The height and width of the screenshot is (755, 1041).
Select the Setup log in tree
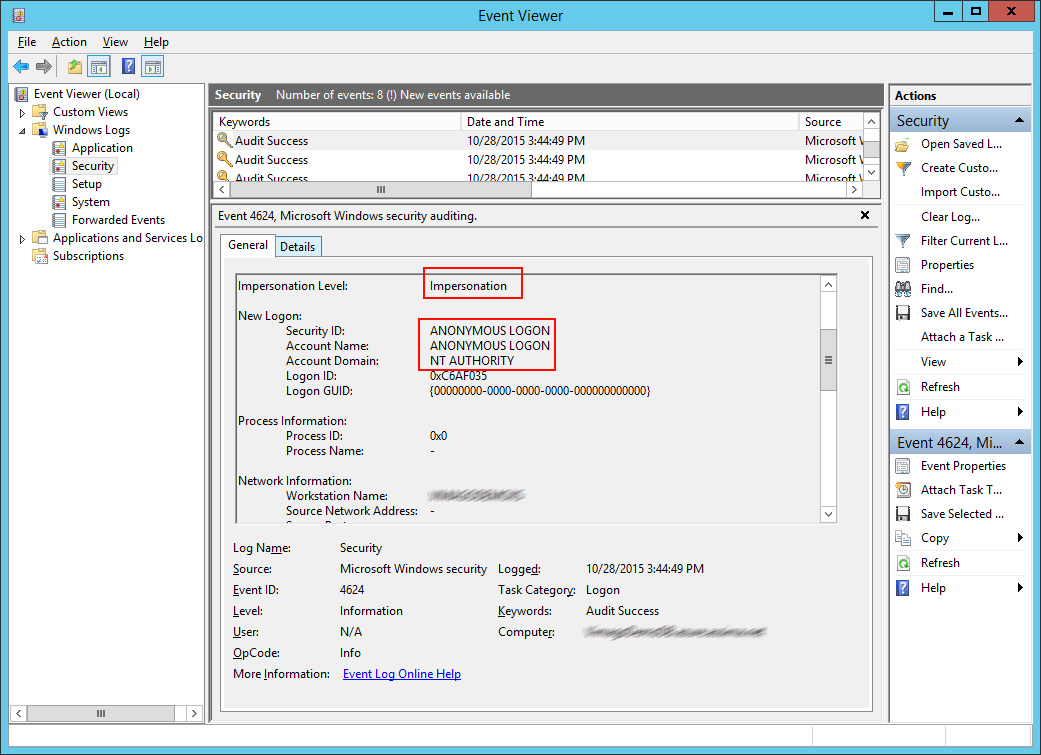[x=86, y=184]
